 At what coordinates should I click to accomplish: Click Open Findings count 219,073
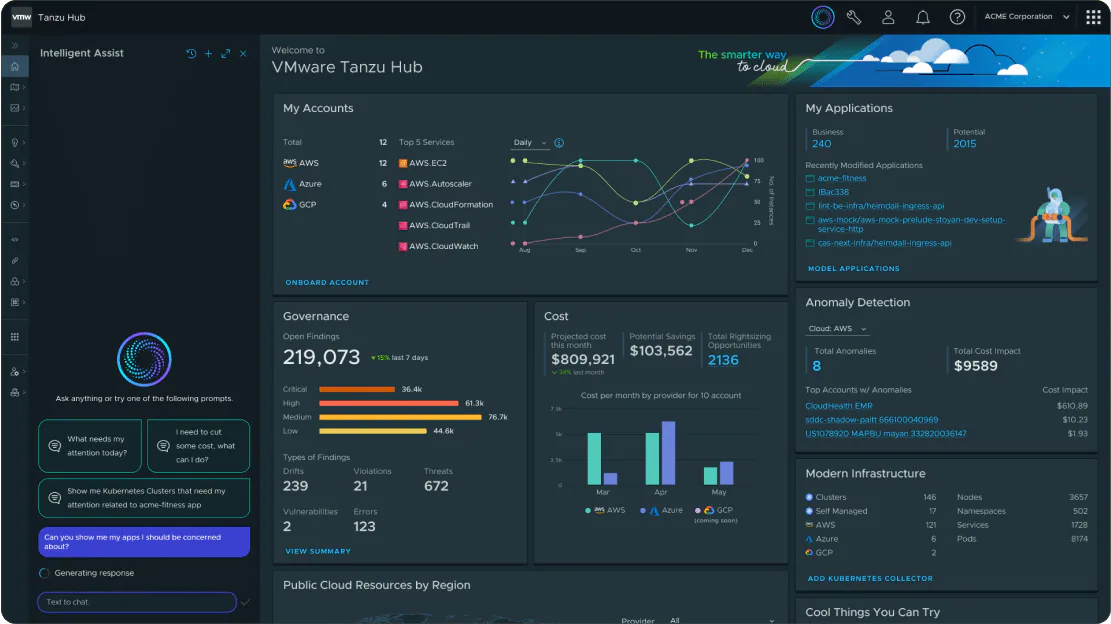tap(322, 357)
